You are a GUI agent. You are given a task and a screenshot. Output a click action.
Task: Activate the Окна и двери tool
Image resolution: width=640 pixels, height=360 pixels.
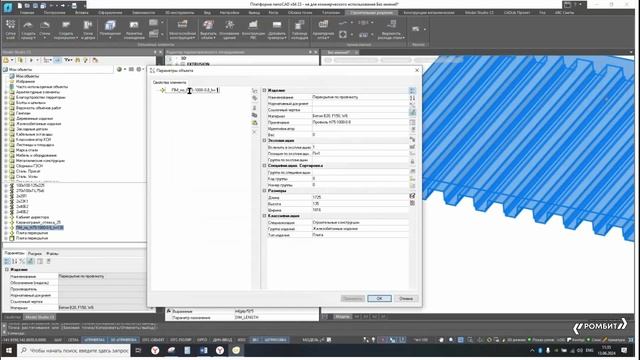(88, 29)
